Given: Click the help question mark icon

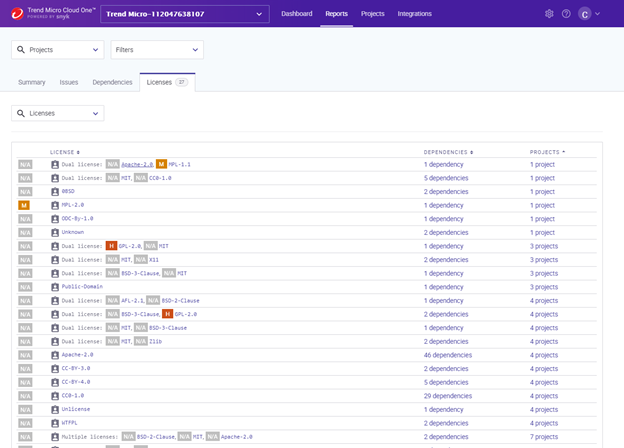Looking at the screenshot, I should 566,14.
